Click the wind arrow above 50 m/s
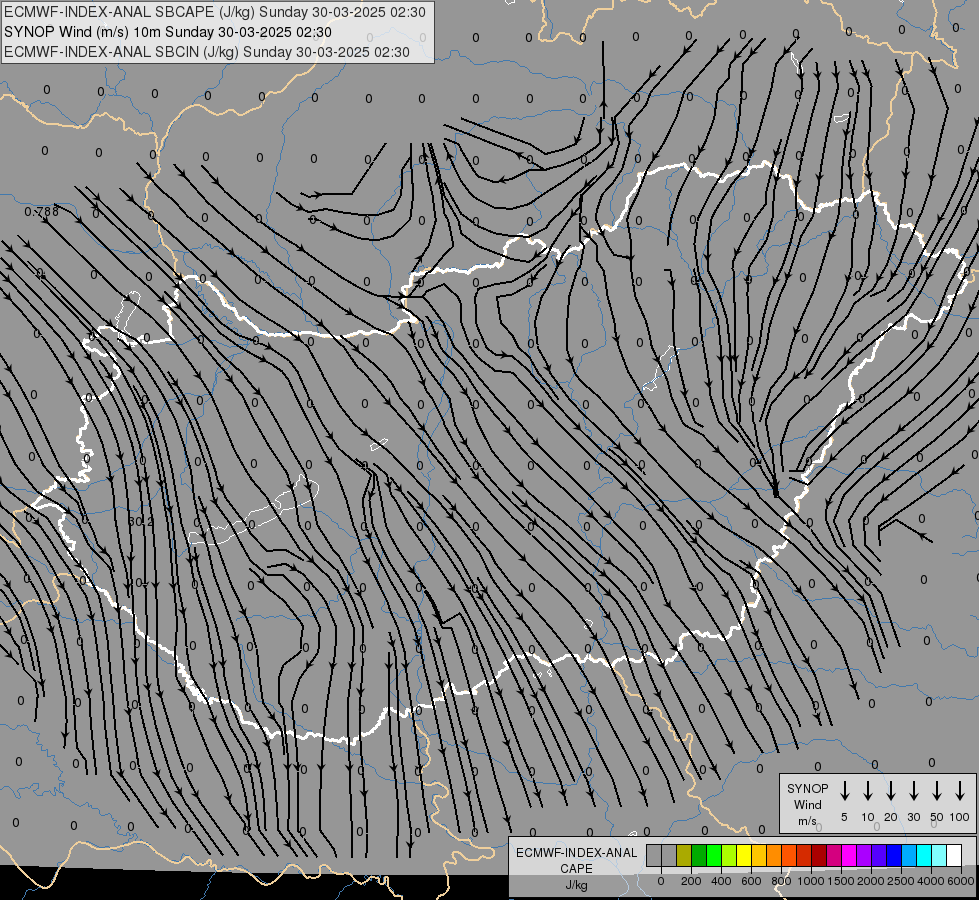Image resolution: width=979 pixels, height=900 pixels. click(x=937, y=790)
